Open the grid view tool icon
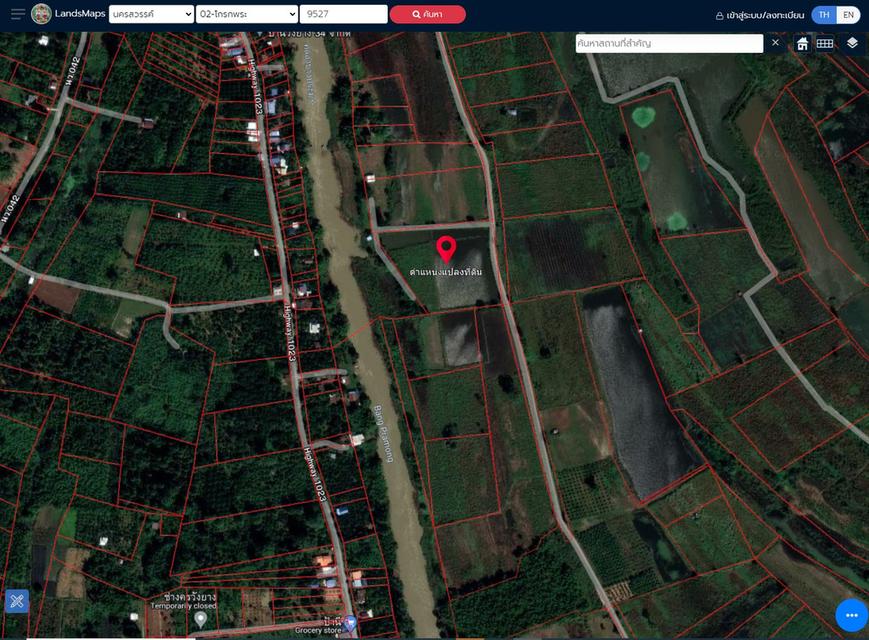 pos(825,44)
